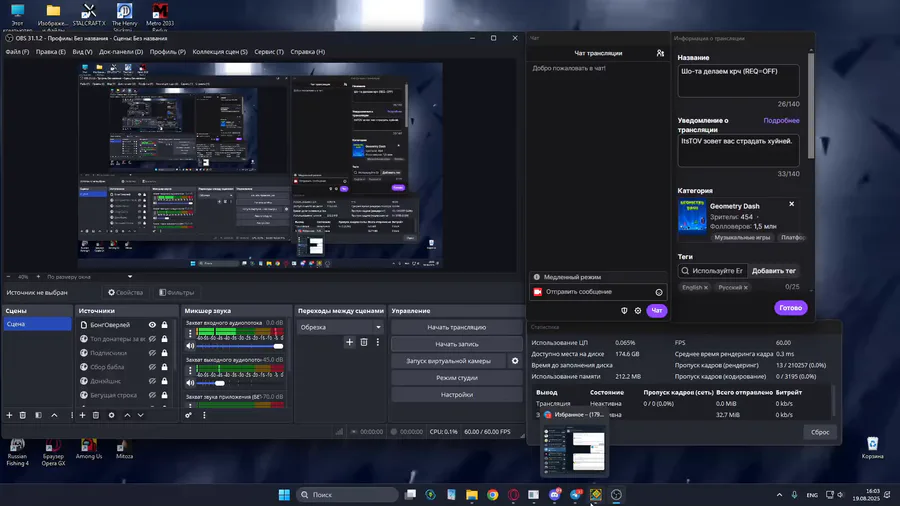Image resolution: width=900 pixels, height=506 pixels.
Task: Open Подробнее link near notification
Action: 781,120
